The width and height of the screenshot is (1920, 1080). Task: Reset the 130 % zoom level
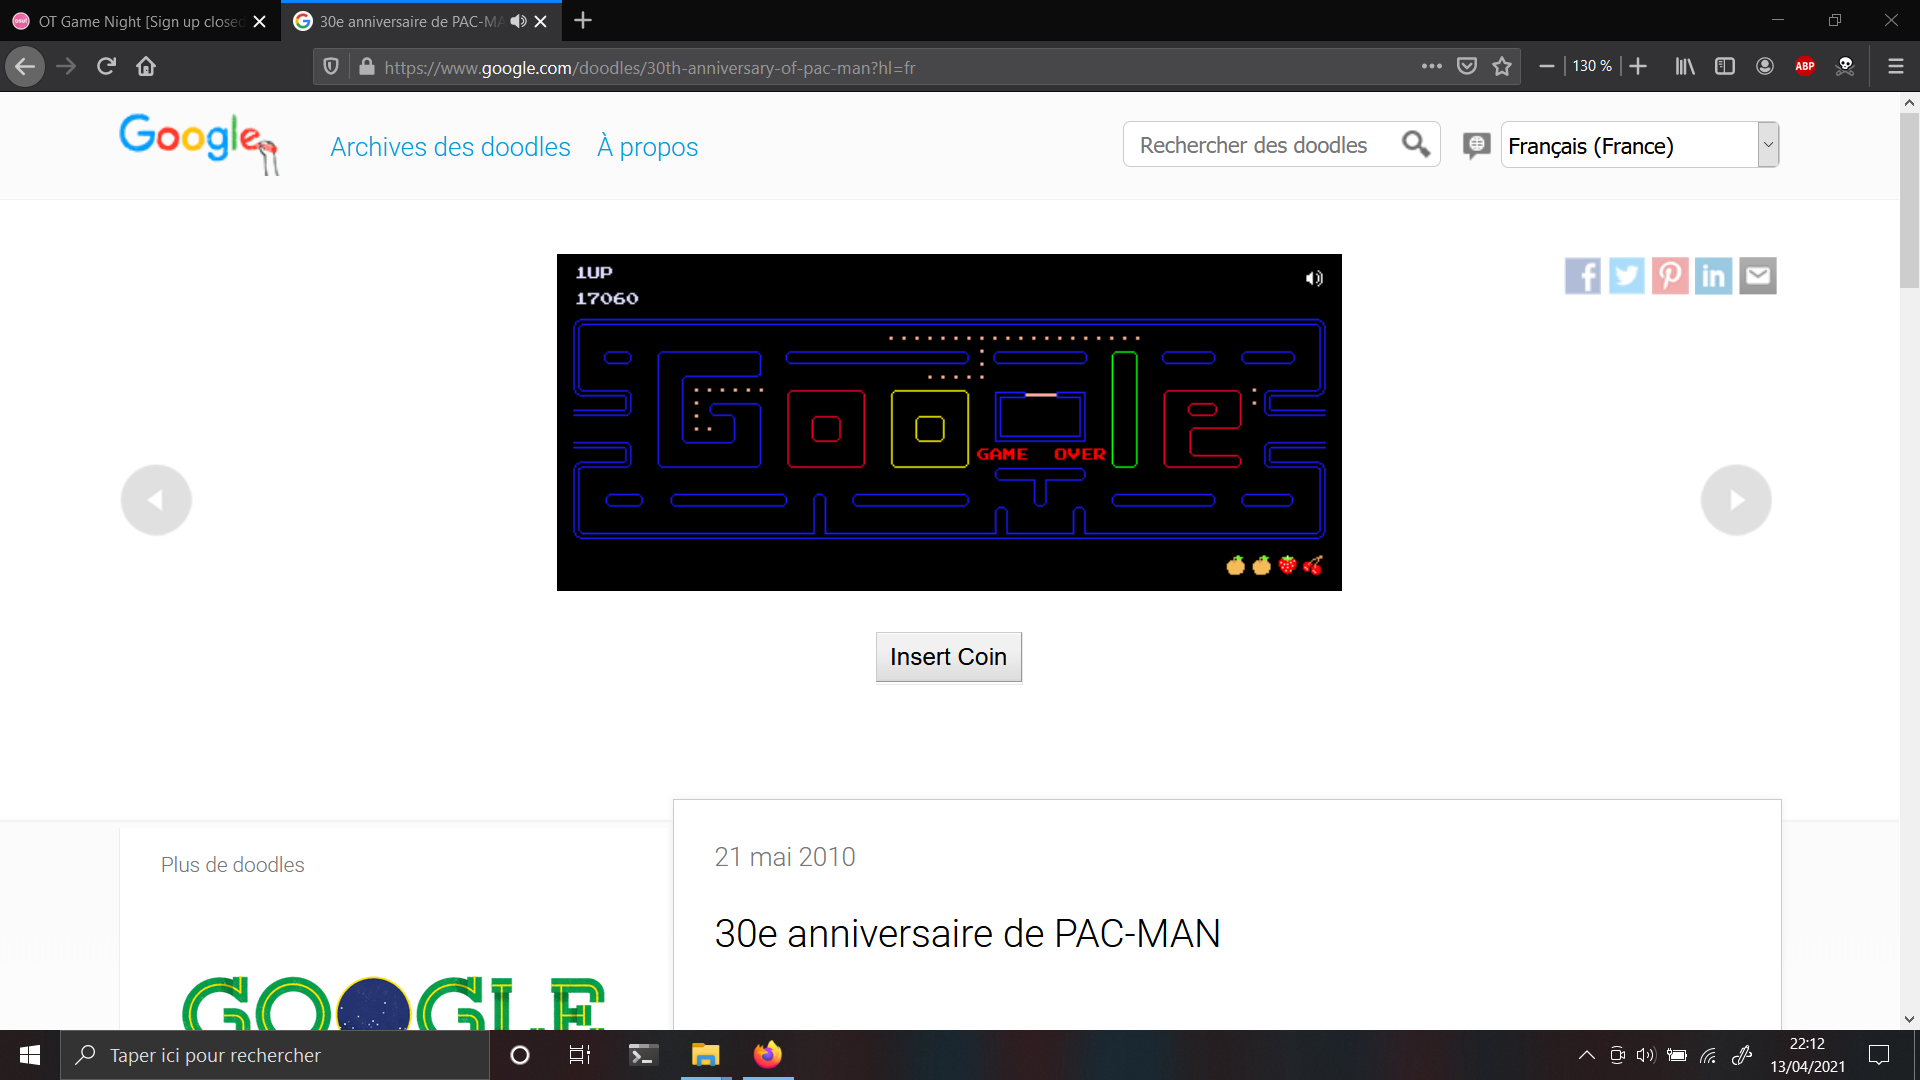coord(1592,67)
